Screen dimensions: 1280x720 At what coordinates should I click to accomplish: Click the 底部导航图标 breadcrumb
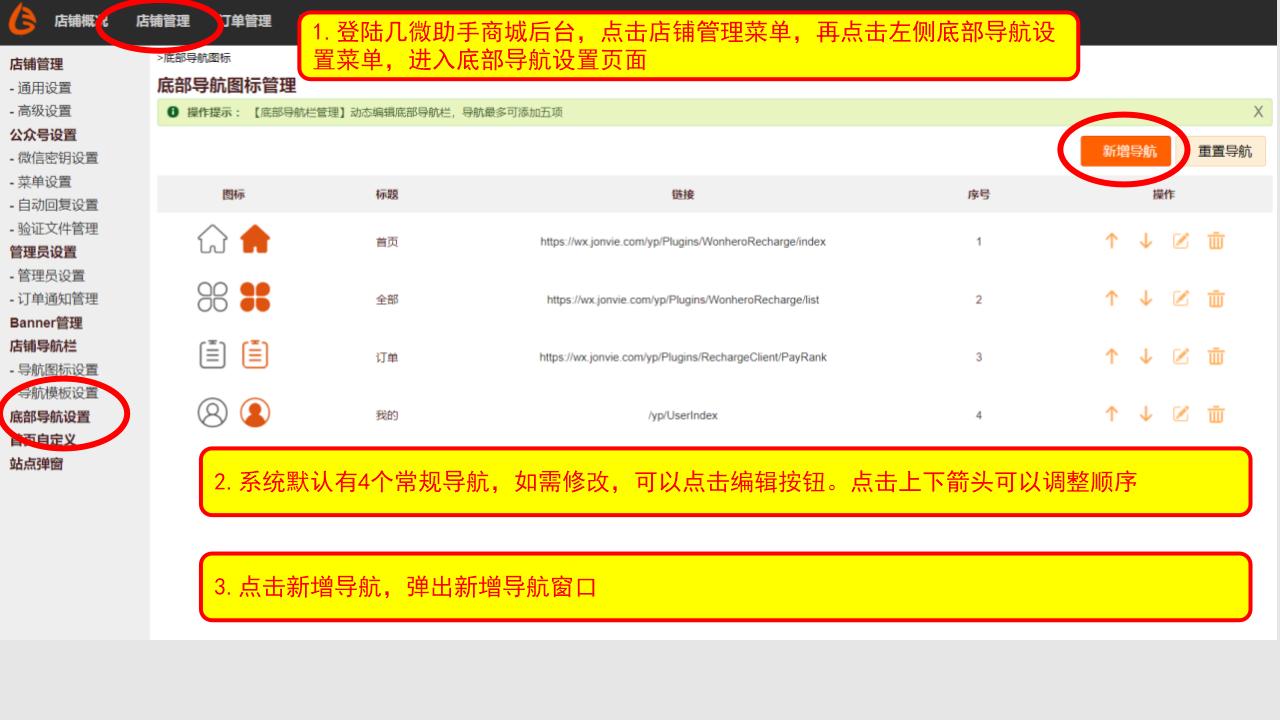198,58
